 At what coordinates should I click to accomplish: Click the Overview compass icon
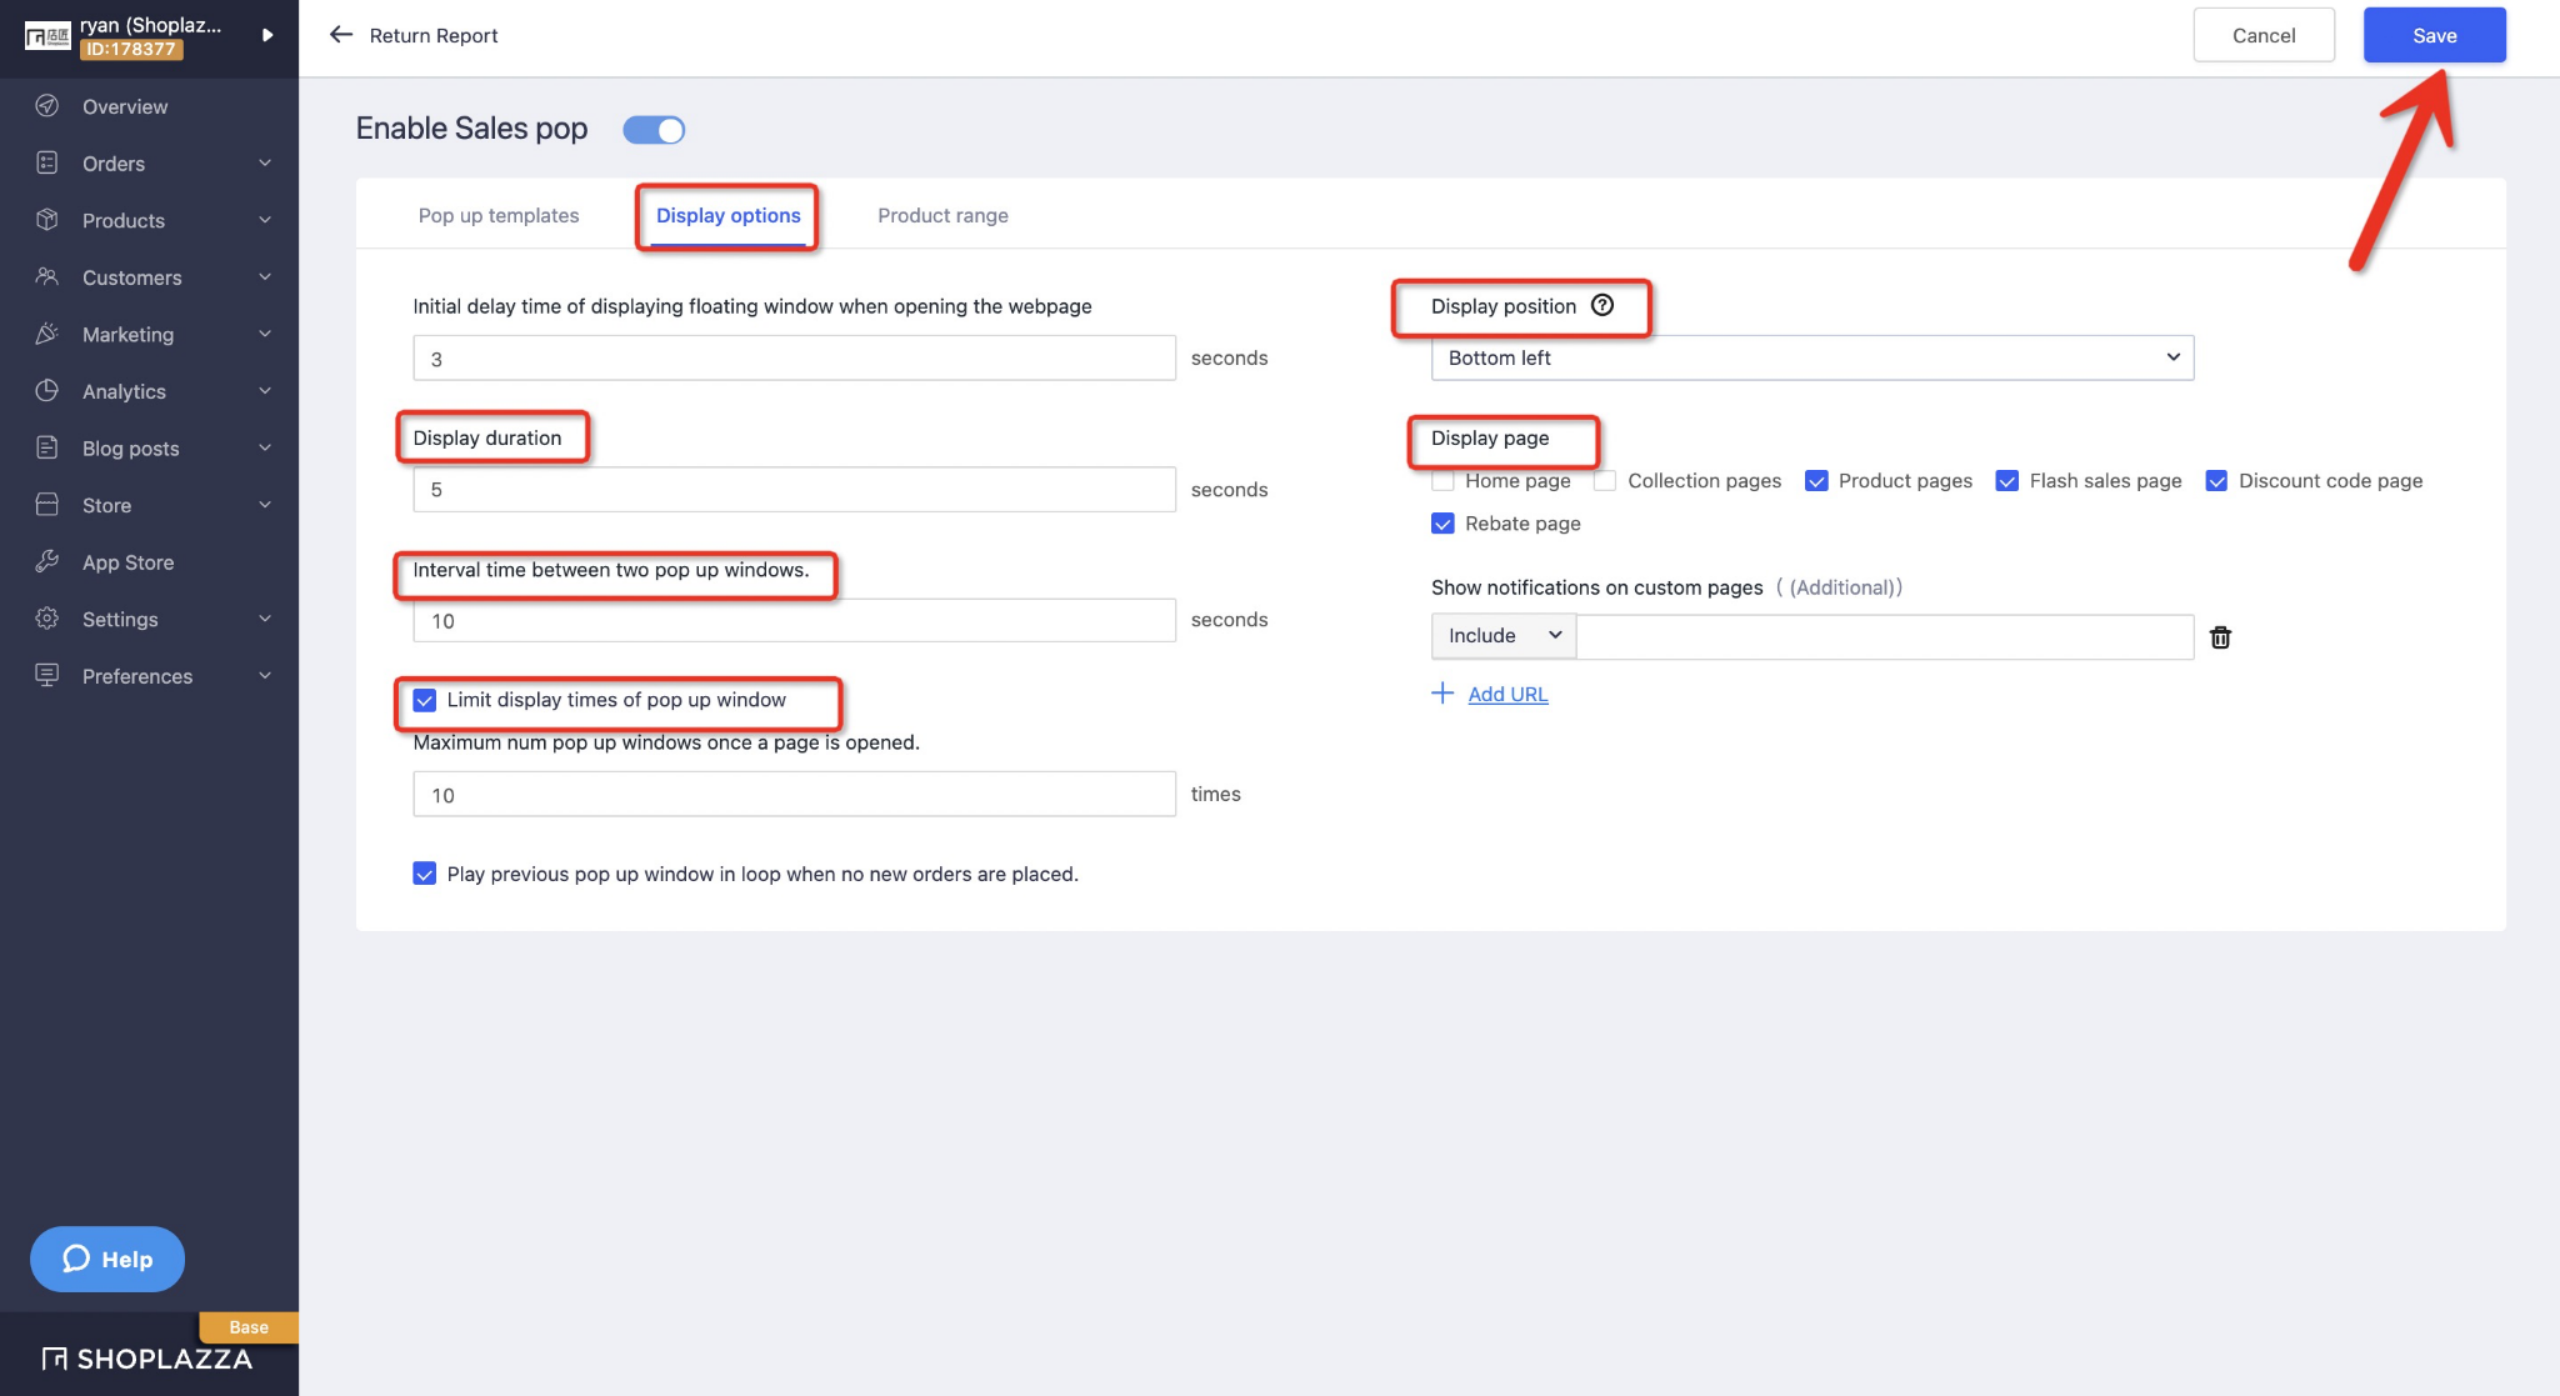pyautogui.click(x=47, y=106)
